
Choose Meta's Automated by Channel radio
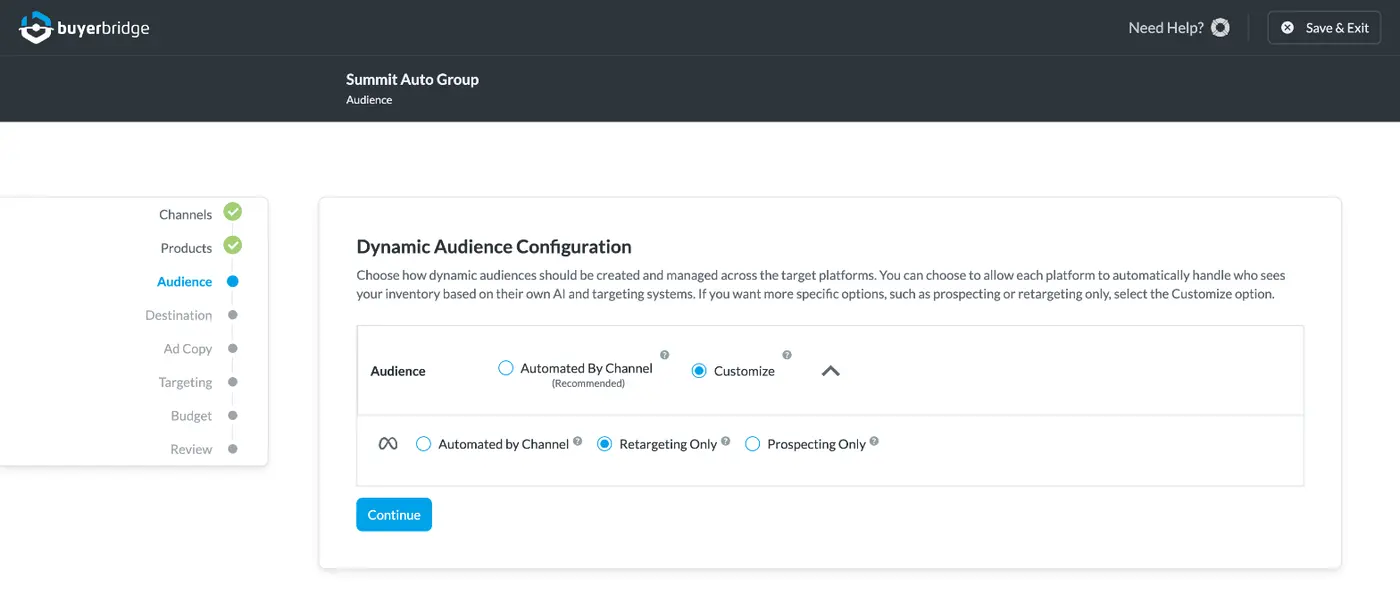pyautogui.click(x=424, y=444)
